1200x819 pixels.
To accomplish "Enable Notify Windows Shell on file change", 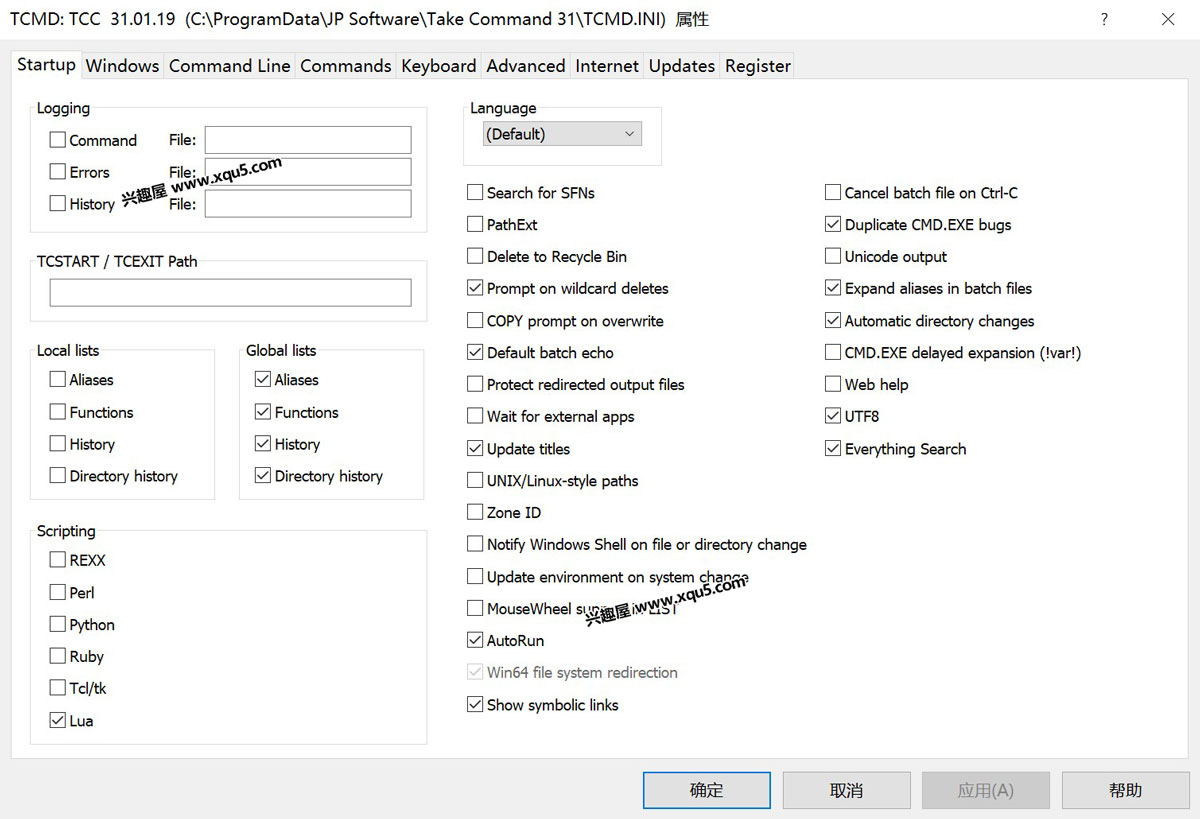I will 475,544.
